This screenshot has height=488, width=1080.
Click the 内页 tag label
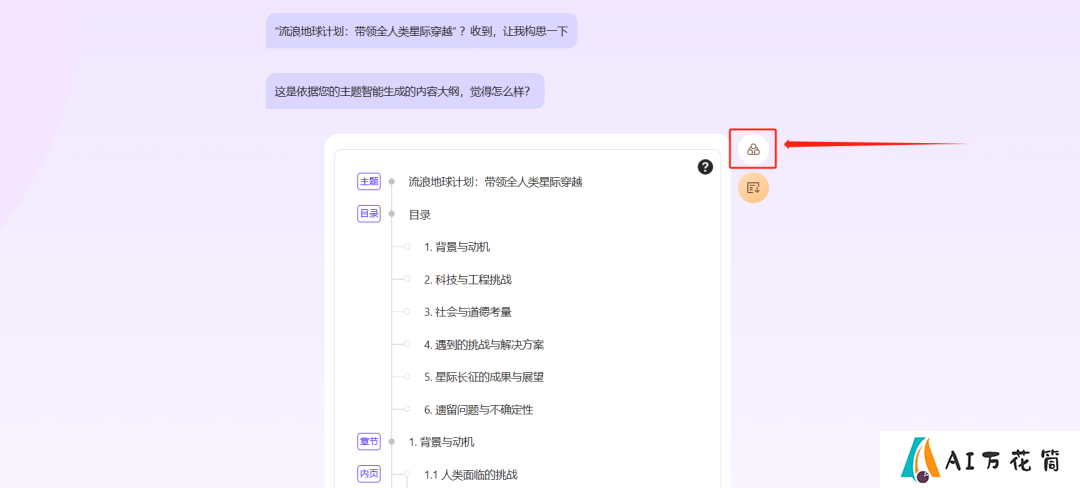368,474
